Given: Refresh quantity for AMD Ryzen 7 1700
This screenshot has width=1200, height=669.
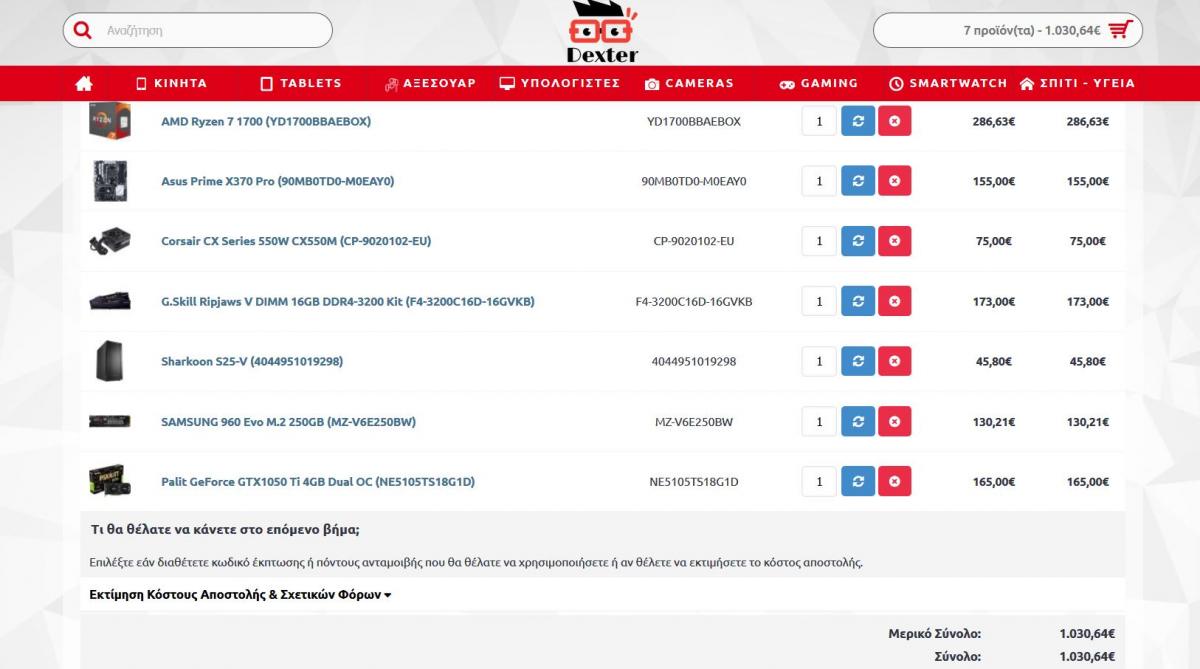Looking at the screenshot, I should [x=857, y=121].
